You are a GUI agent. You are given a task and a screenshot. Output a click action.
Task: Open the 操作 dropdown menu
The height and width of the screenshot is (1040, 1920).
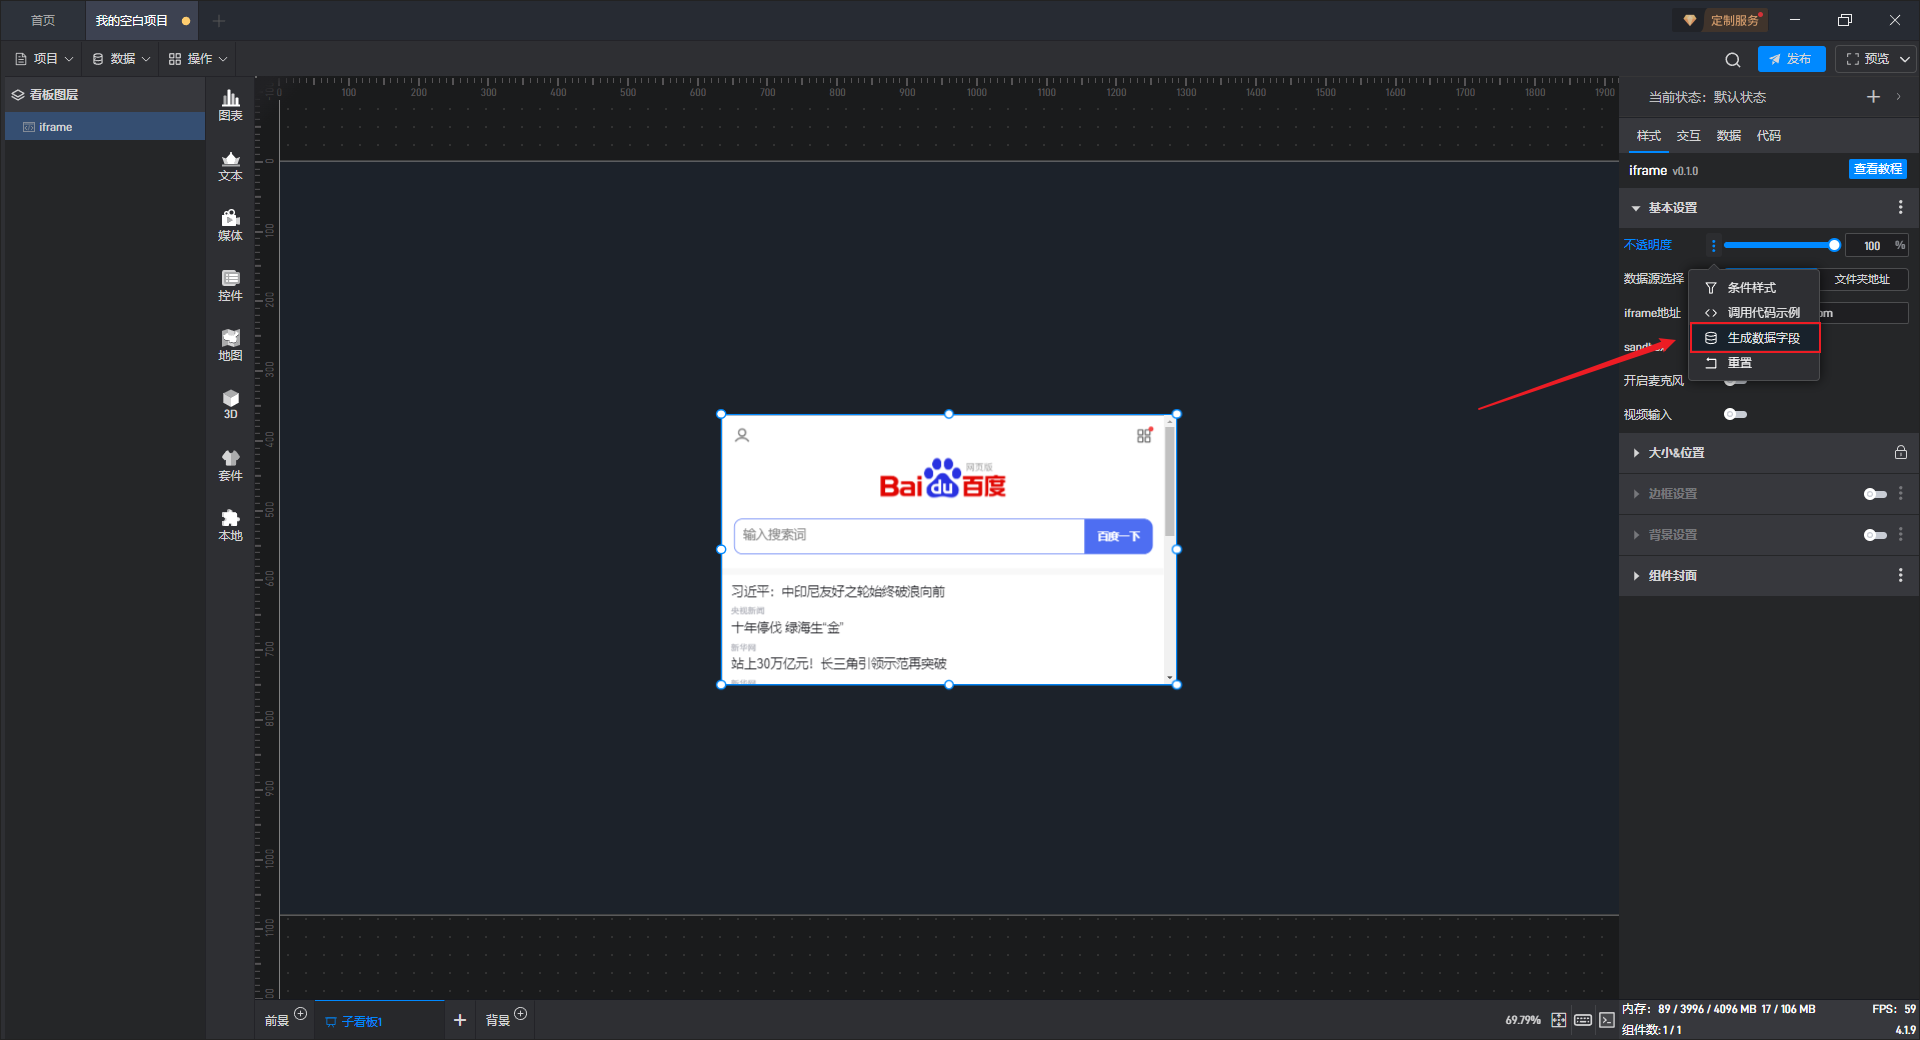point(198,59)
